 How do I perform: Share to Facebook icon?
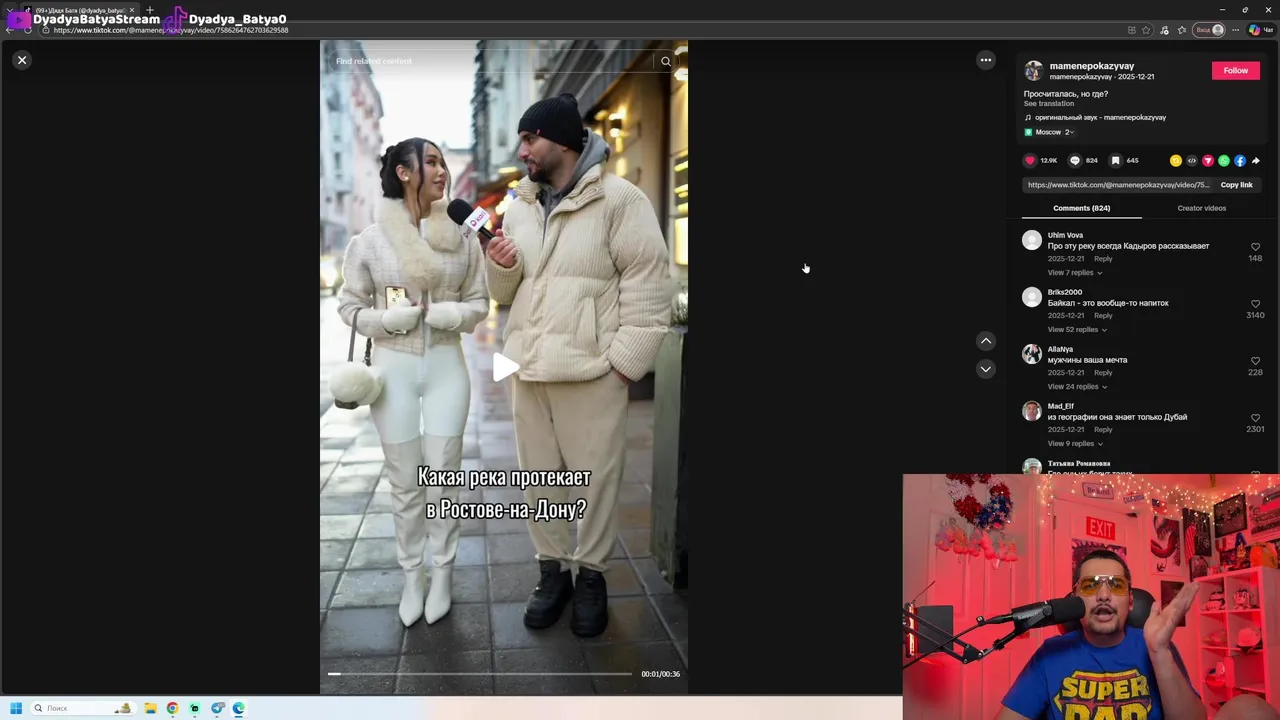1240,161
